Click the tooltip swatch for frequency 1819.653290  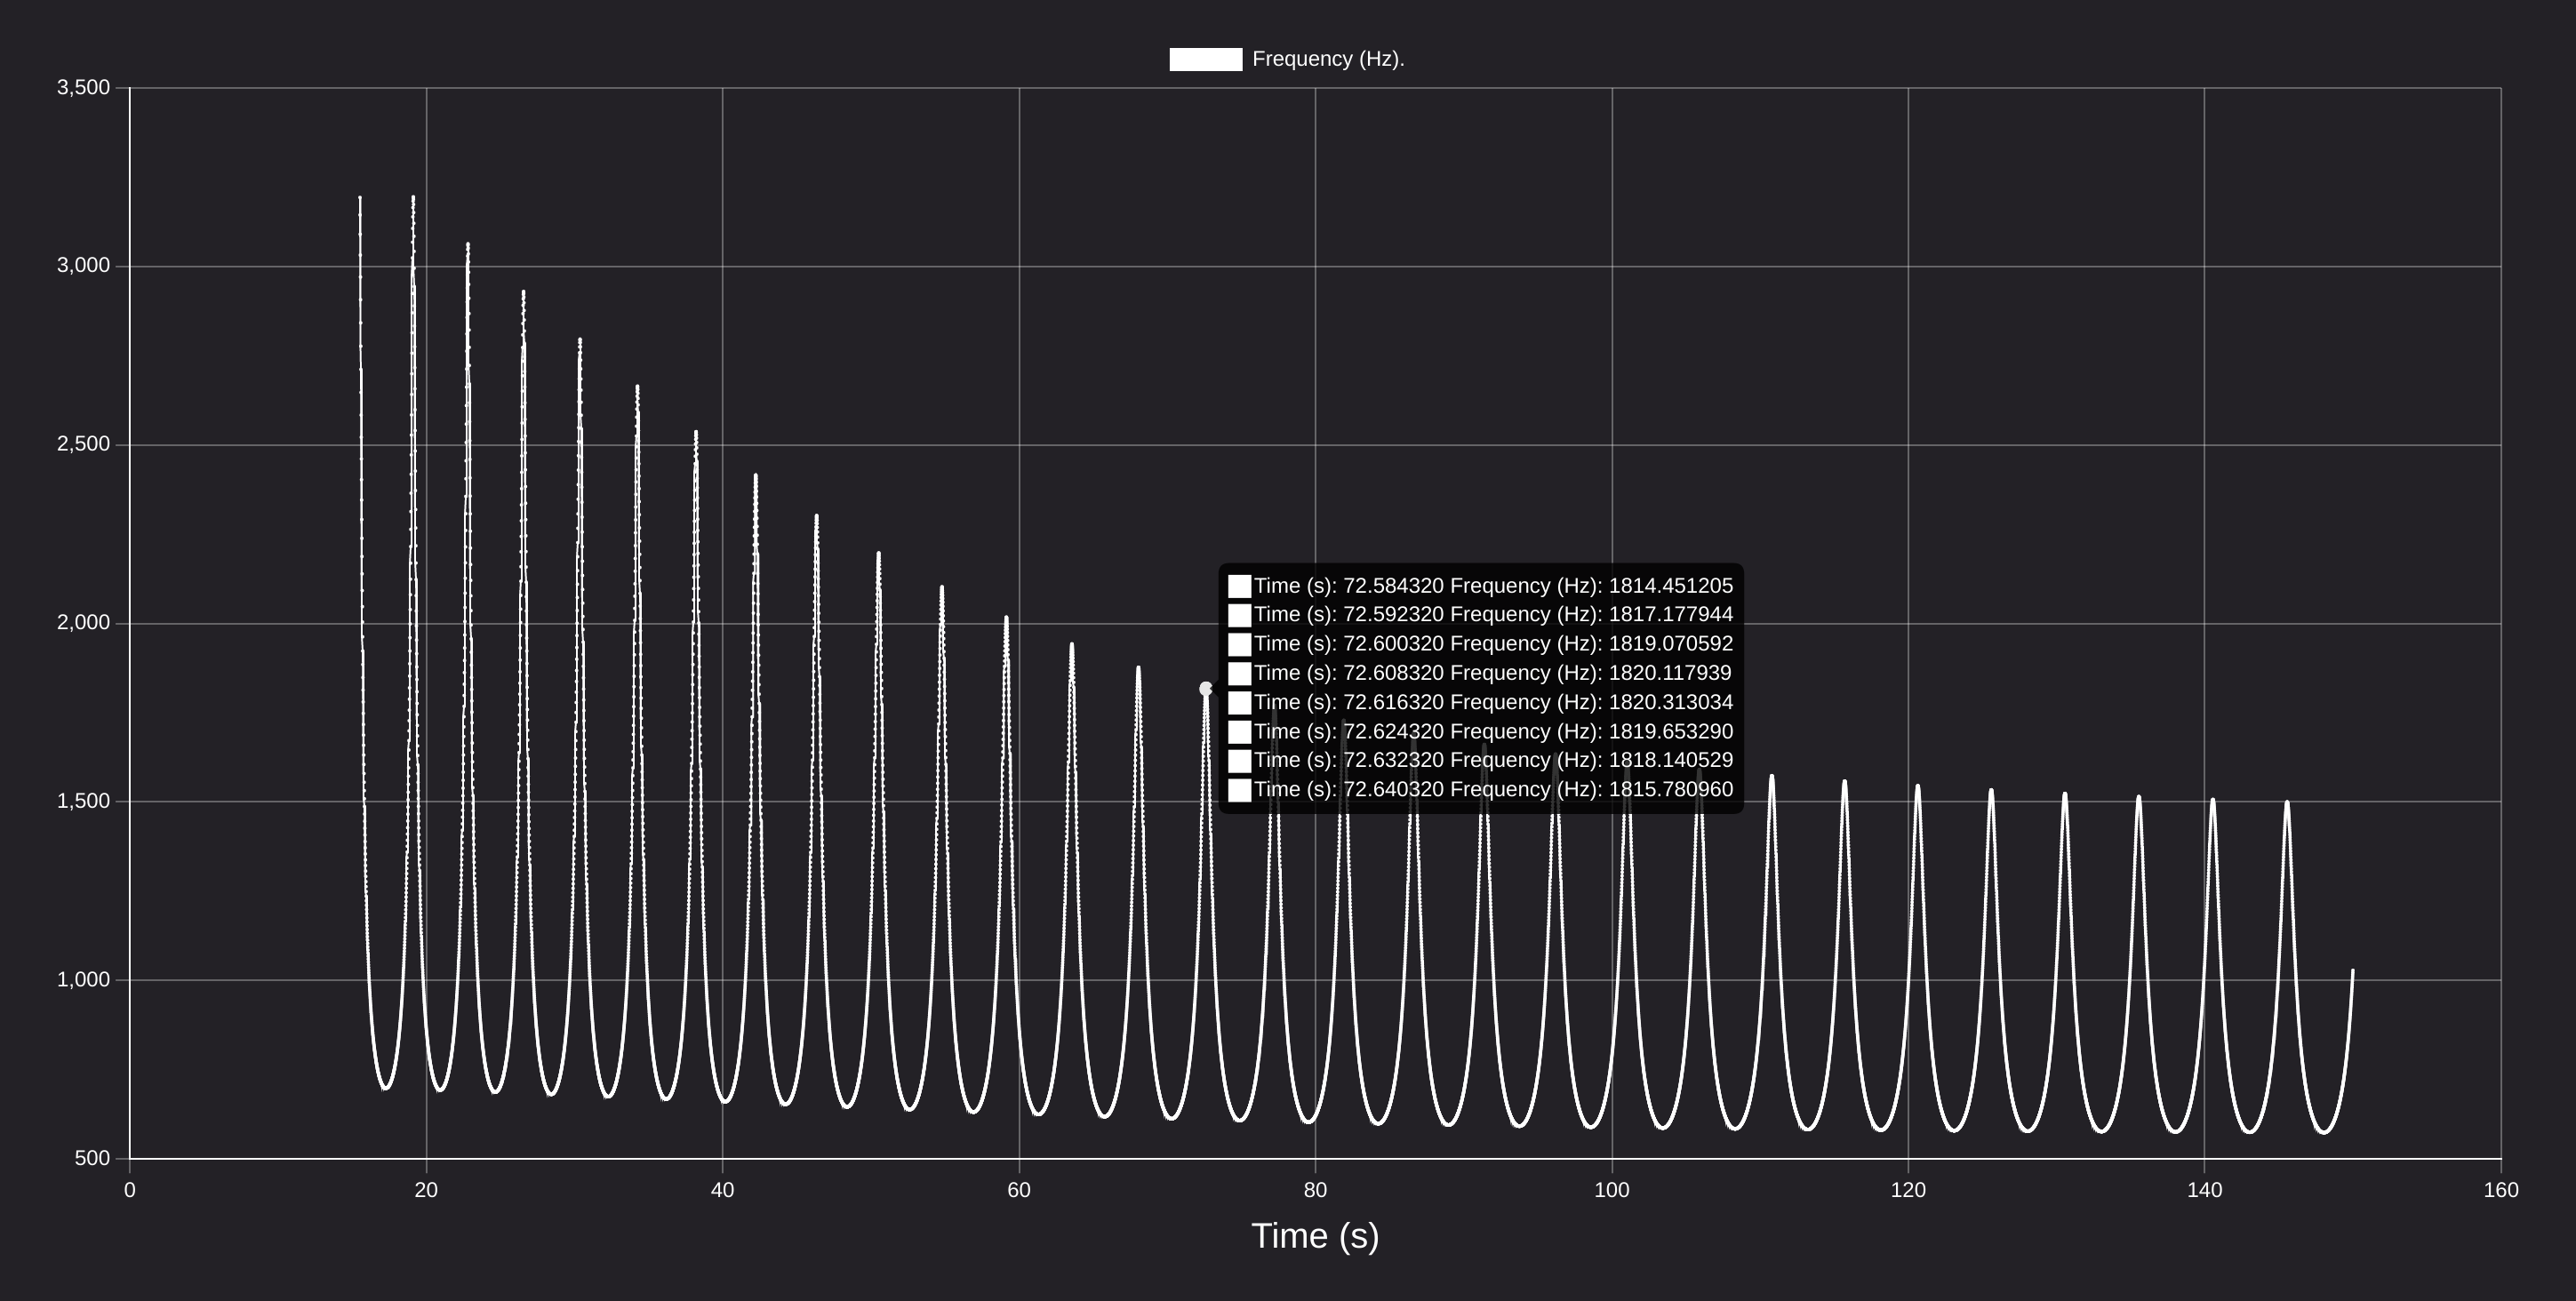pyautogui.click(x=1240, y=732)
